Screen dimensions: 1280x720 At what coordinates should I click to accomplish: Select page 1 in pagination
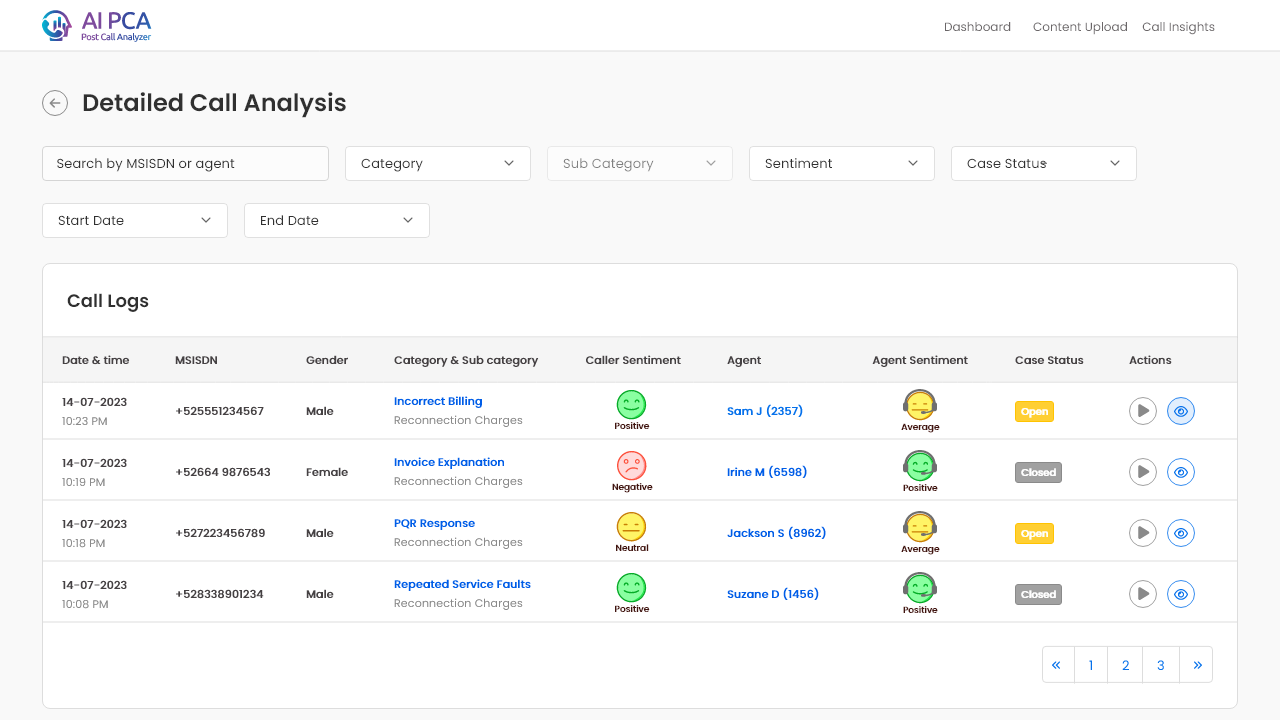coord(1091,664)
